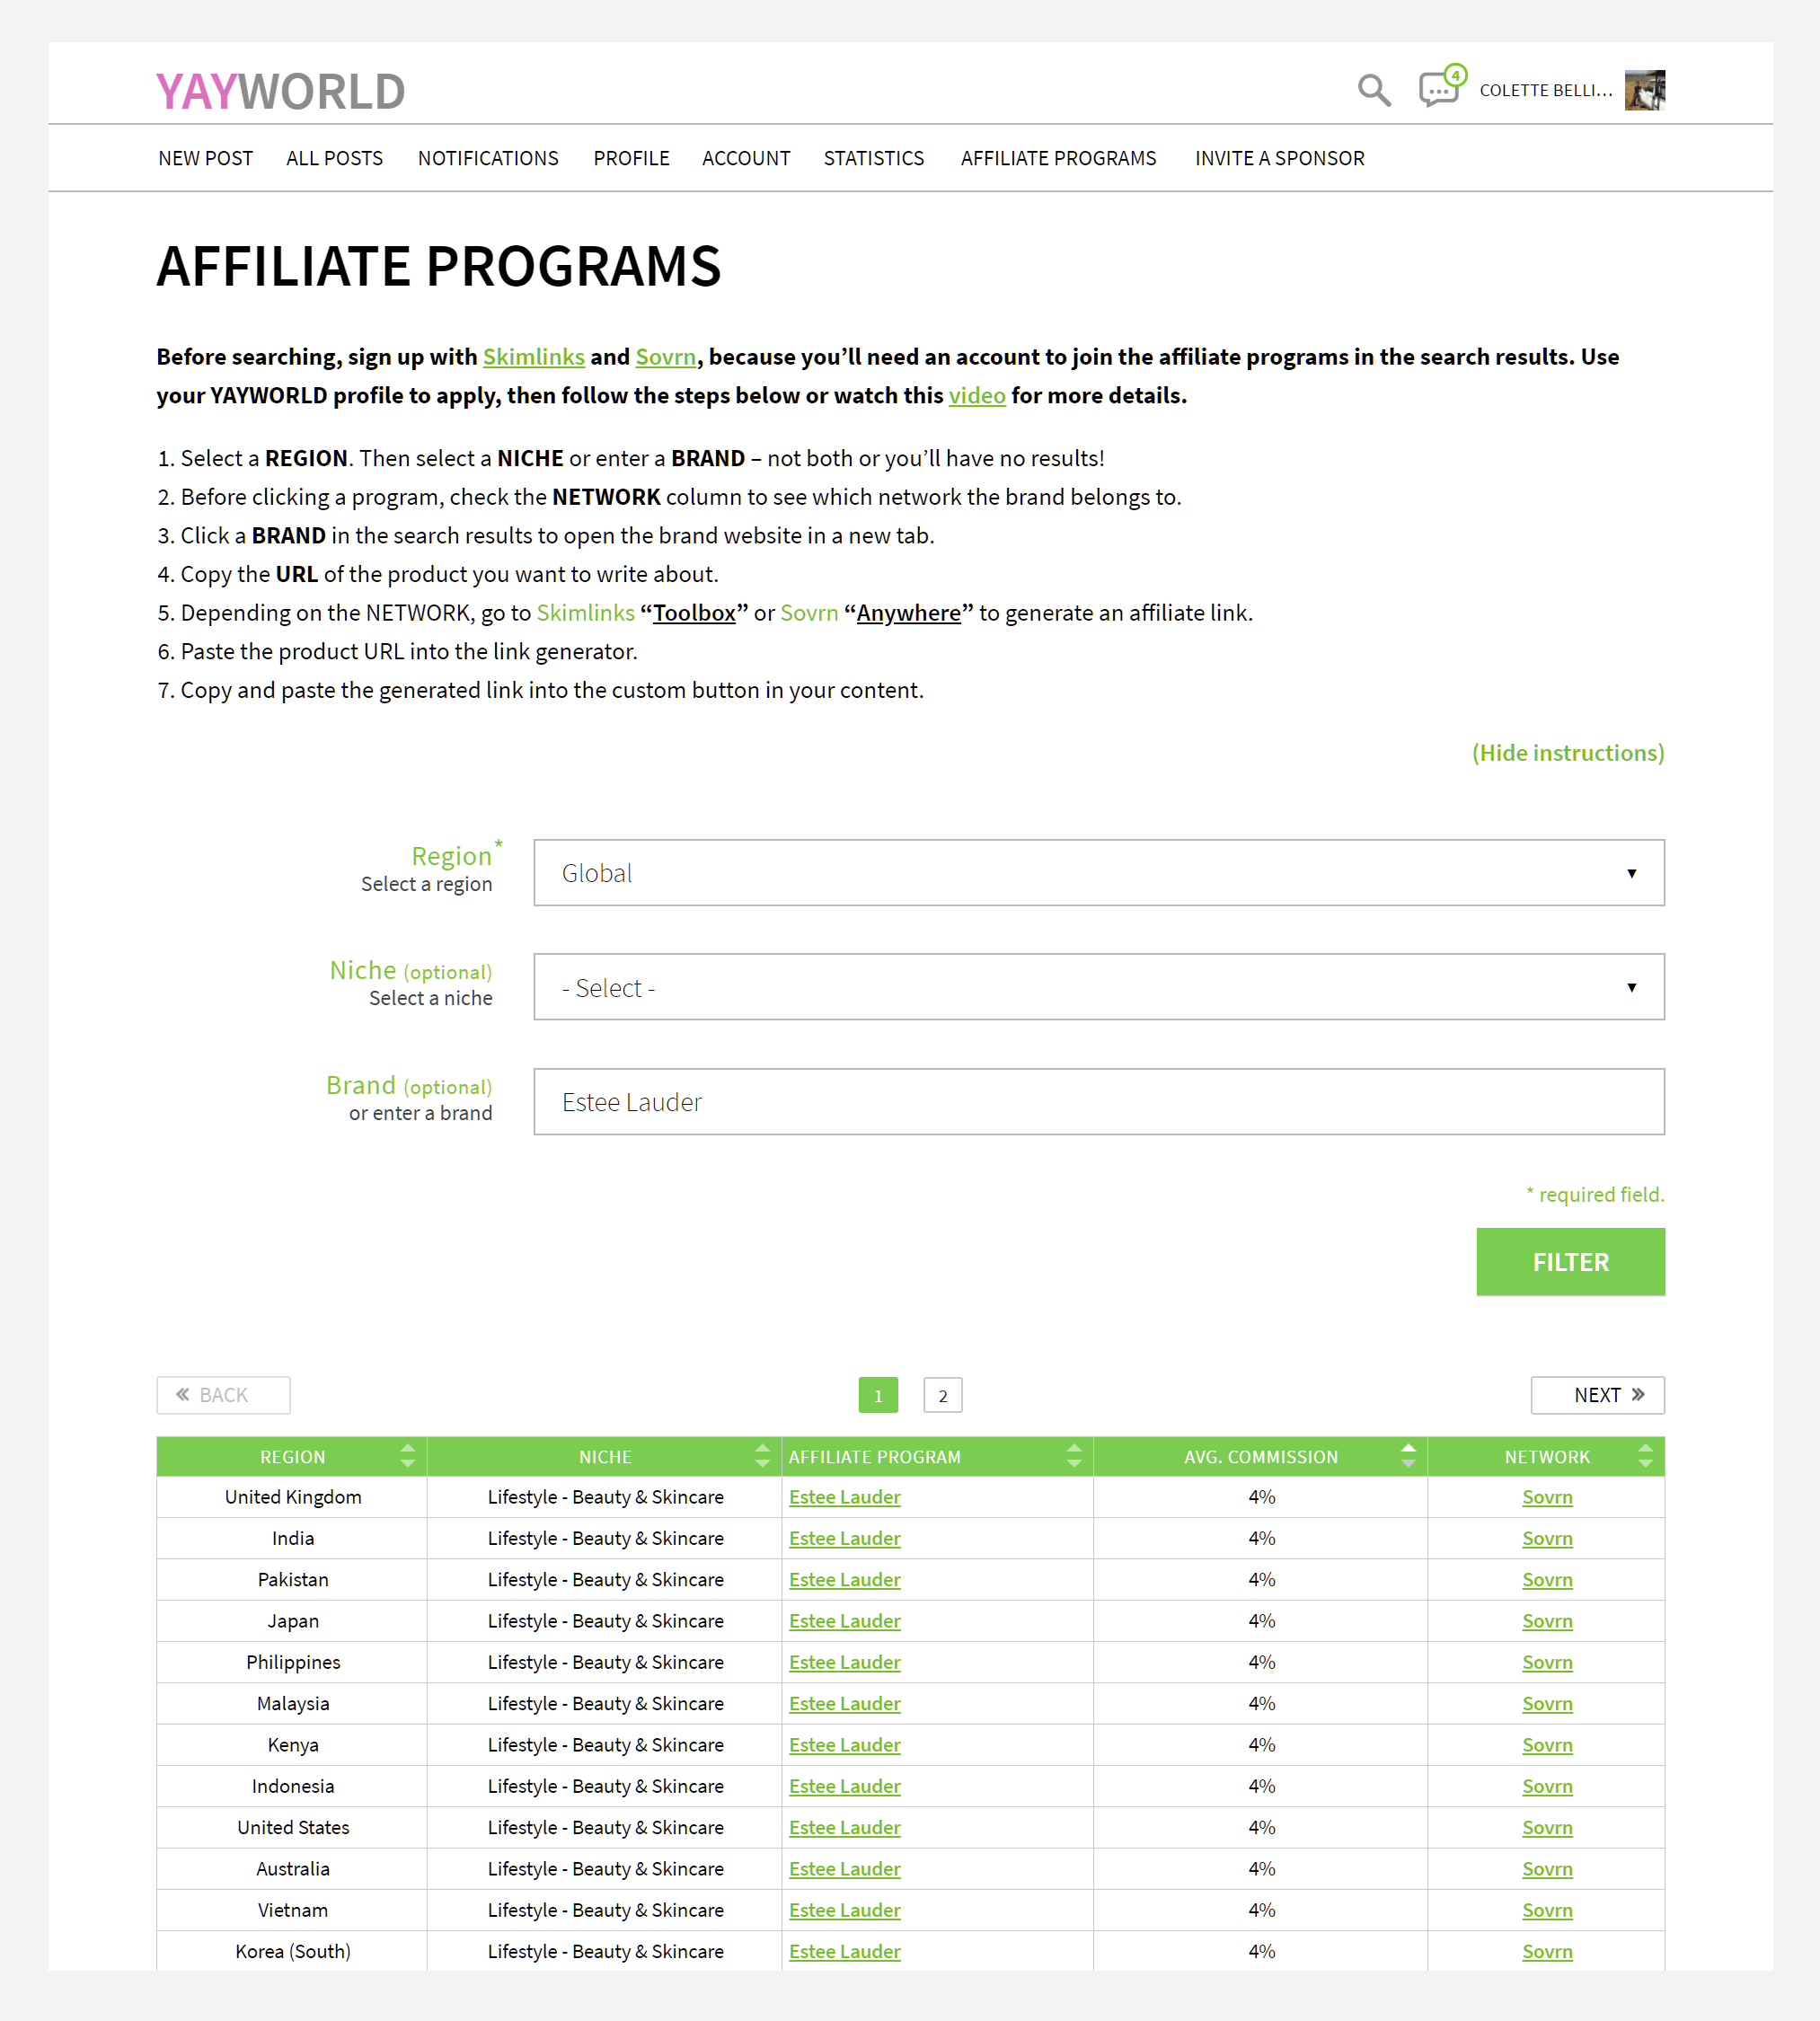This screenshot has height=2021, width=1820.
Task: Open Estee Lauder link in Pakistan row
Action: [845, 1580]
